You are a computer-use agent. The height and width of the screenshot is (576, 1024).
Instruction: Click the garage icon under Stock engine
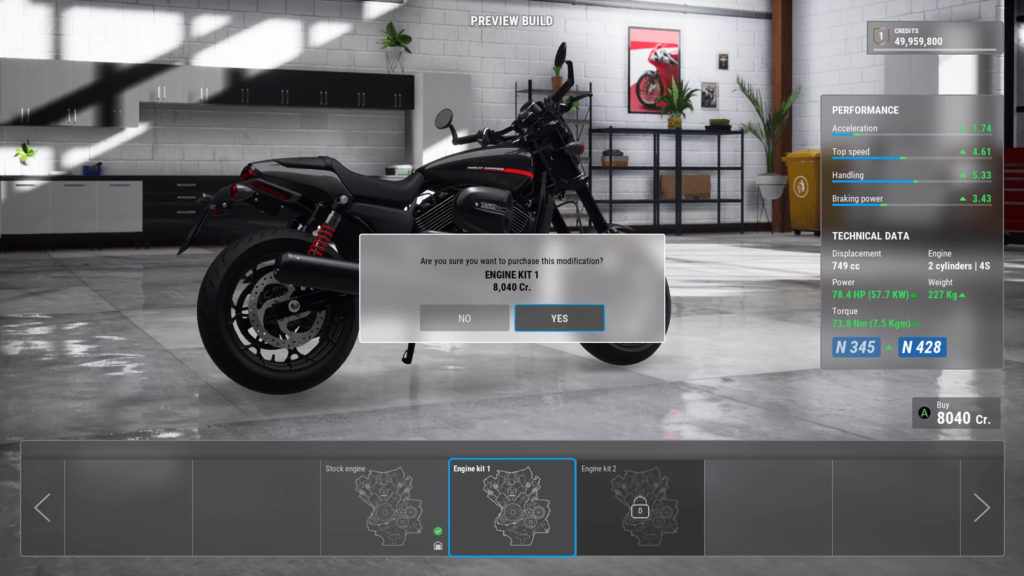pos(438,546)
